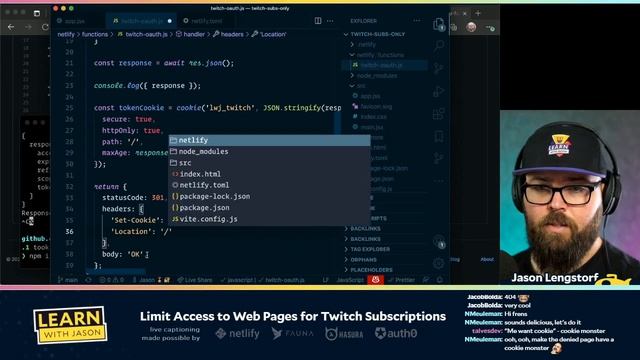Open app.jsx in the explorer tree
The image size is (640, 360).
click(384, 96)
